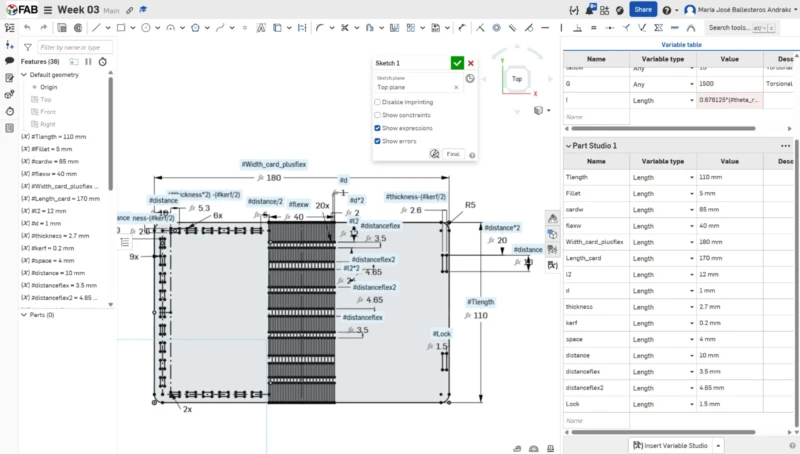Uncheck Show errors checkbox

(378, 141)
